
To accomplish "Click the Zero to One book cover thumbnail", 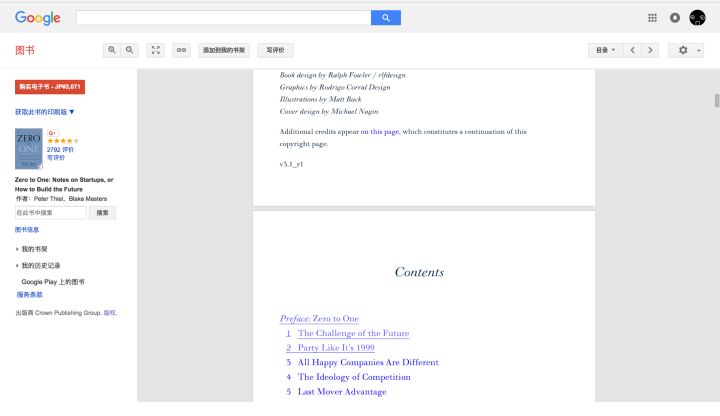I will click(x=28, y=149).
